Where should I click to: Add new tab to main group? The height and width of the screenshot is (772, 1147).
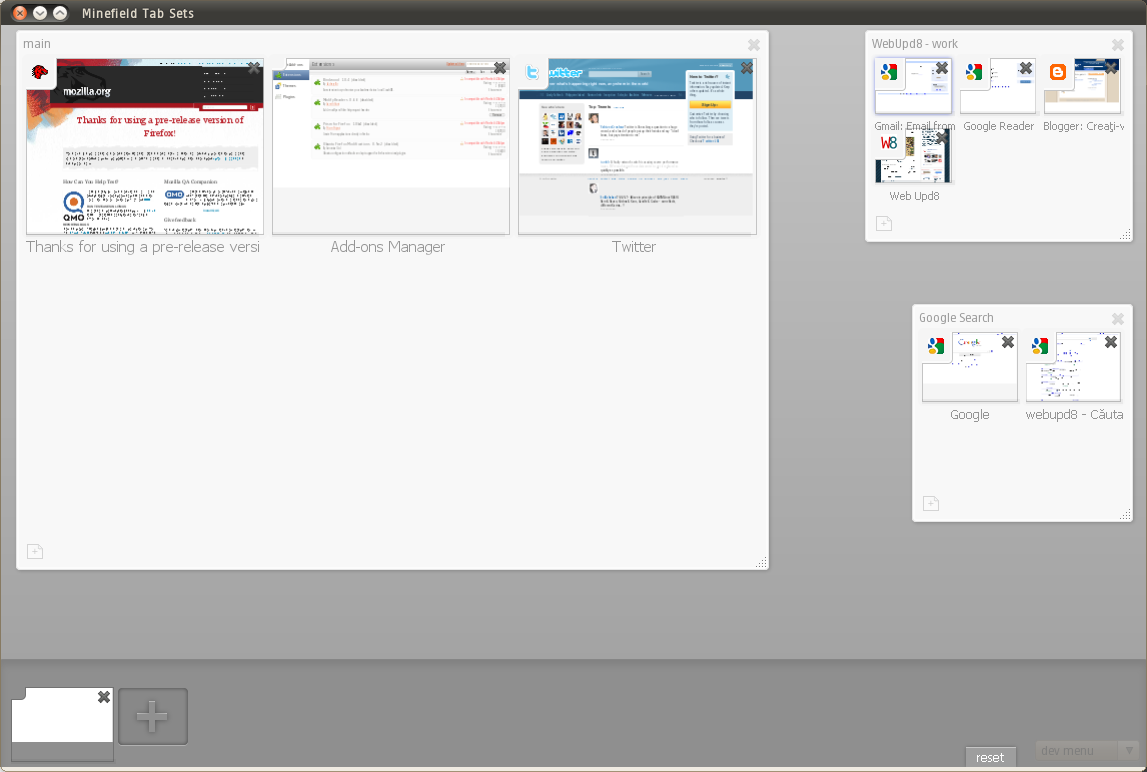tap(35, 552)
